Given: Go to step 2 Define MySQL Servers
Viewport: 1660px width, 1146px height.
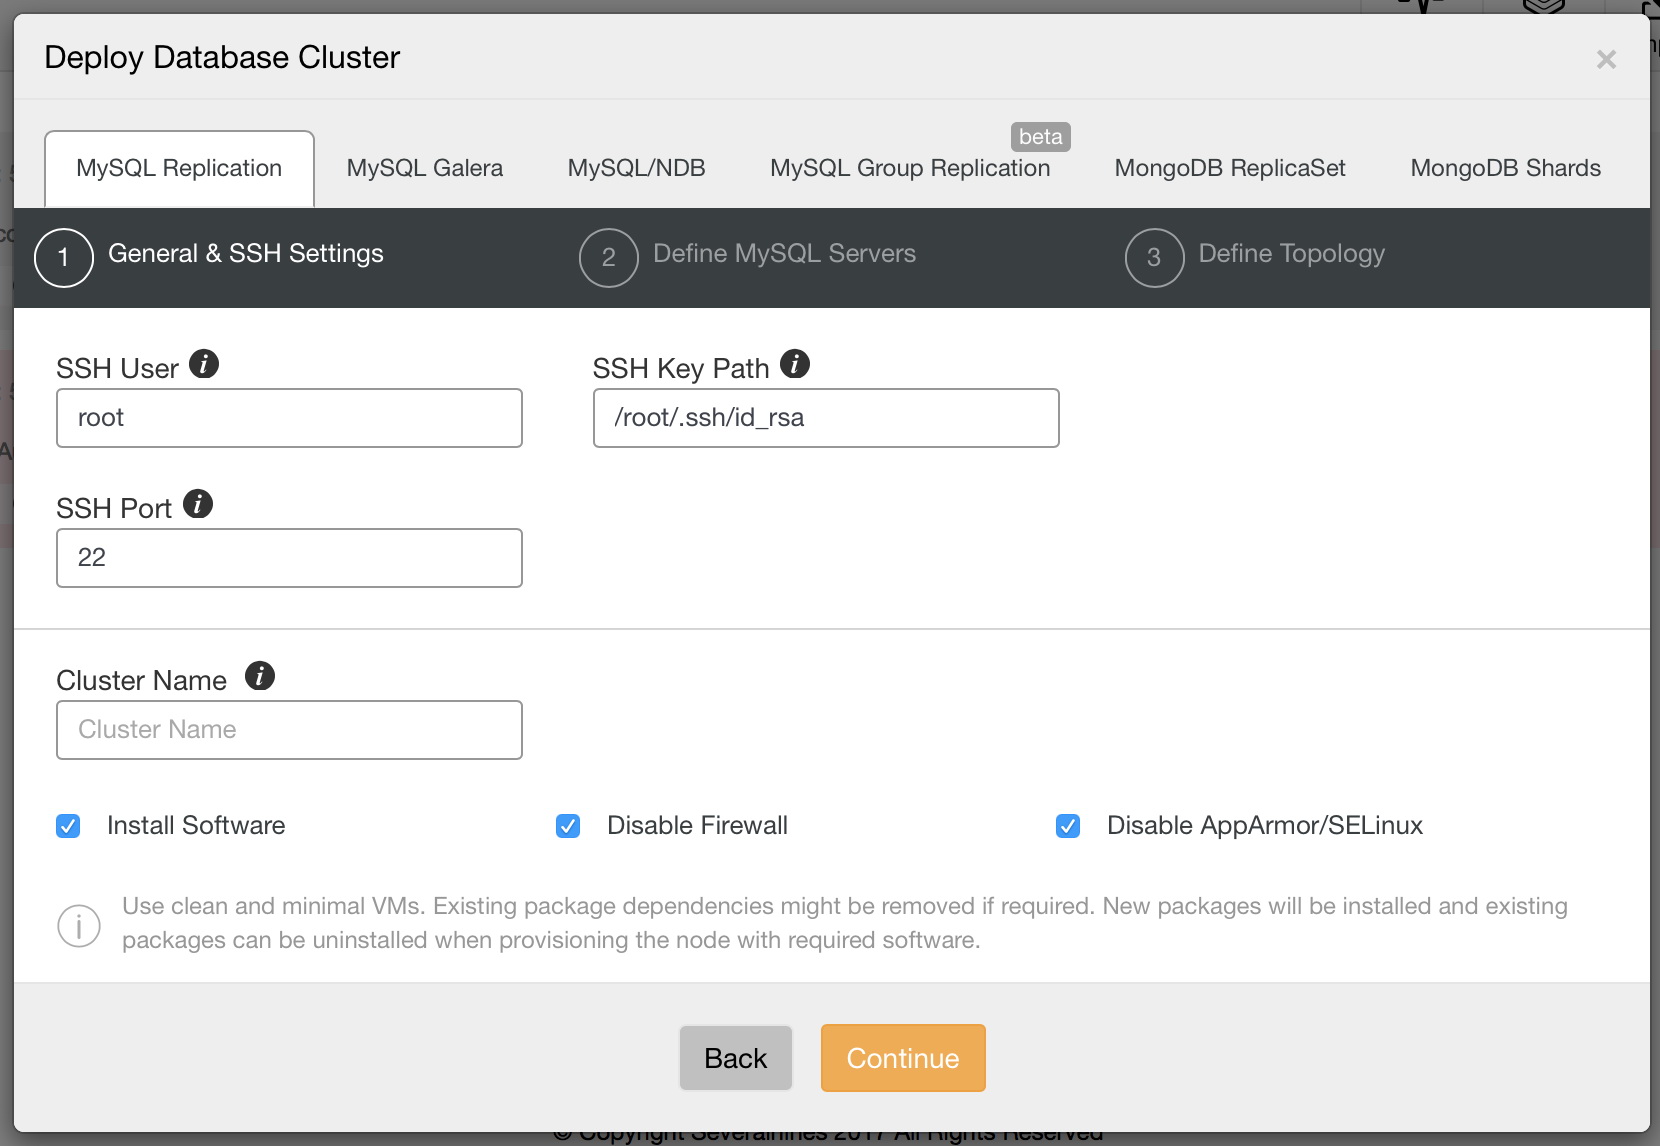Looking at the screenshot, I should 747,257.
